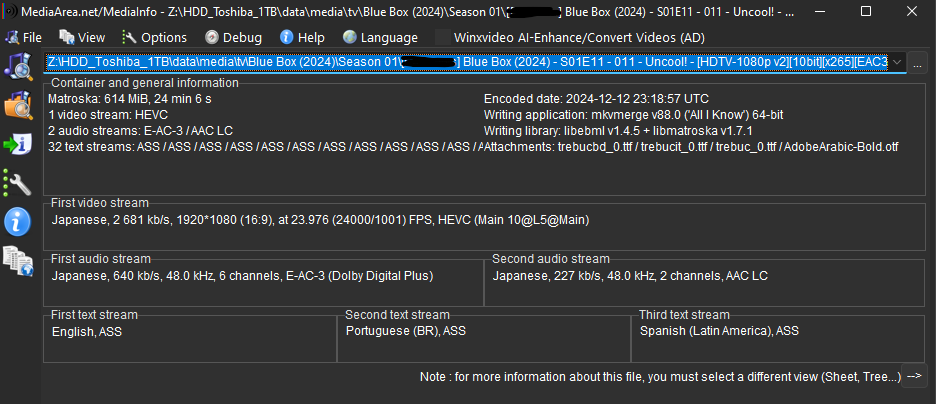Open Preferences via the wrench sidebar icon
Screen dimensions: 936x404
18,183
